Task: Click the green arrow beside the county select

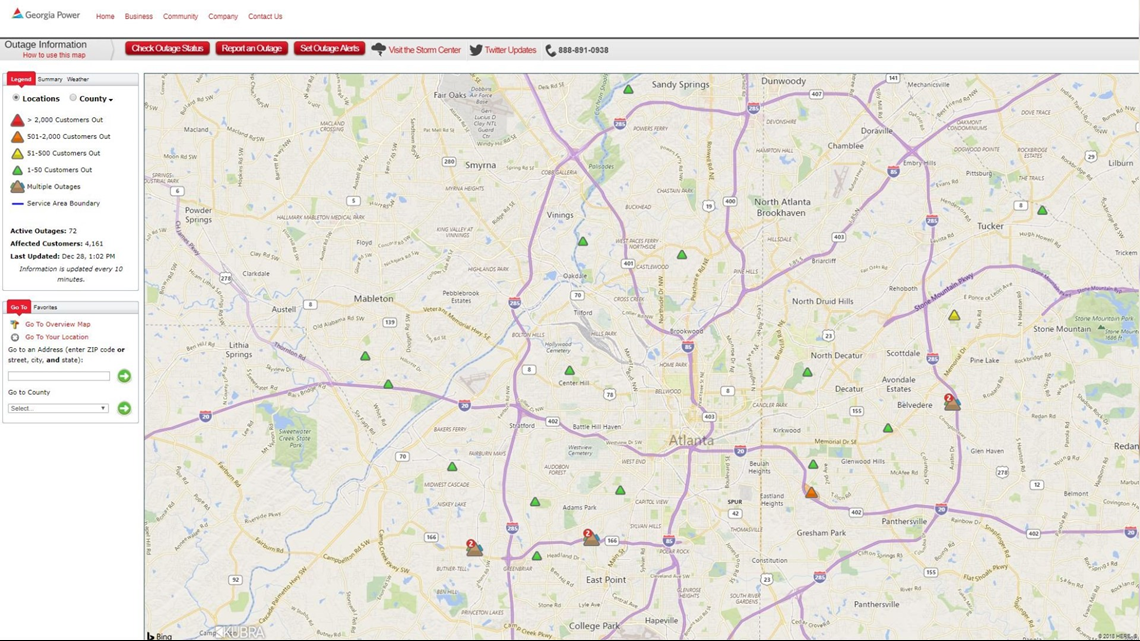Action: coord(124,408)
